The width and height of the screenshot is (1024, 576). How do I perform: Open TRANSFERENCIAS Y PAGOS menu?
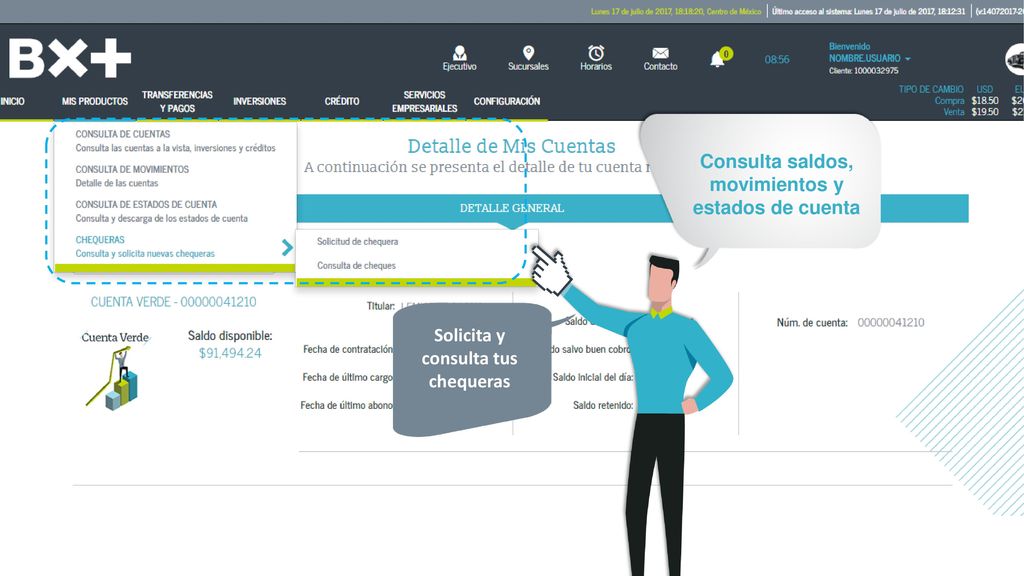pyautogui.click(x=177, y=101)
